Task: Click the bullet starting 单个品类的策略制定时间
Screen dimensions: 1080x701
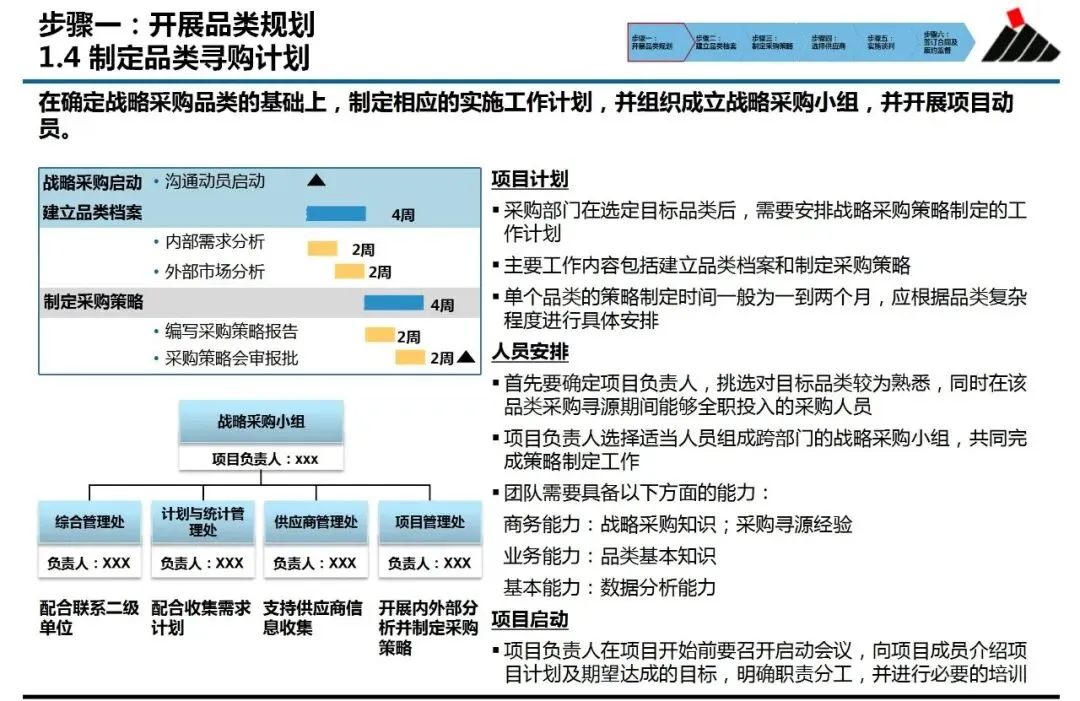Action: 765,308
